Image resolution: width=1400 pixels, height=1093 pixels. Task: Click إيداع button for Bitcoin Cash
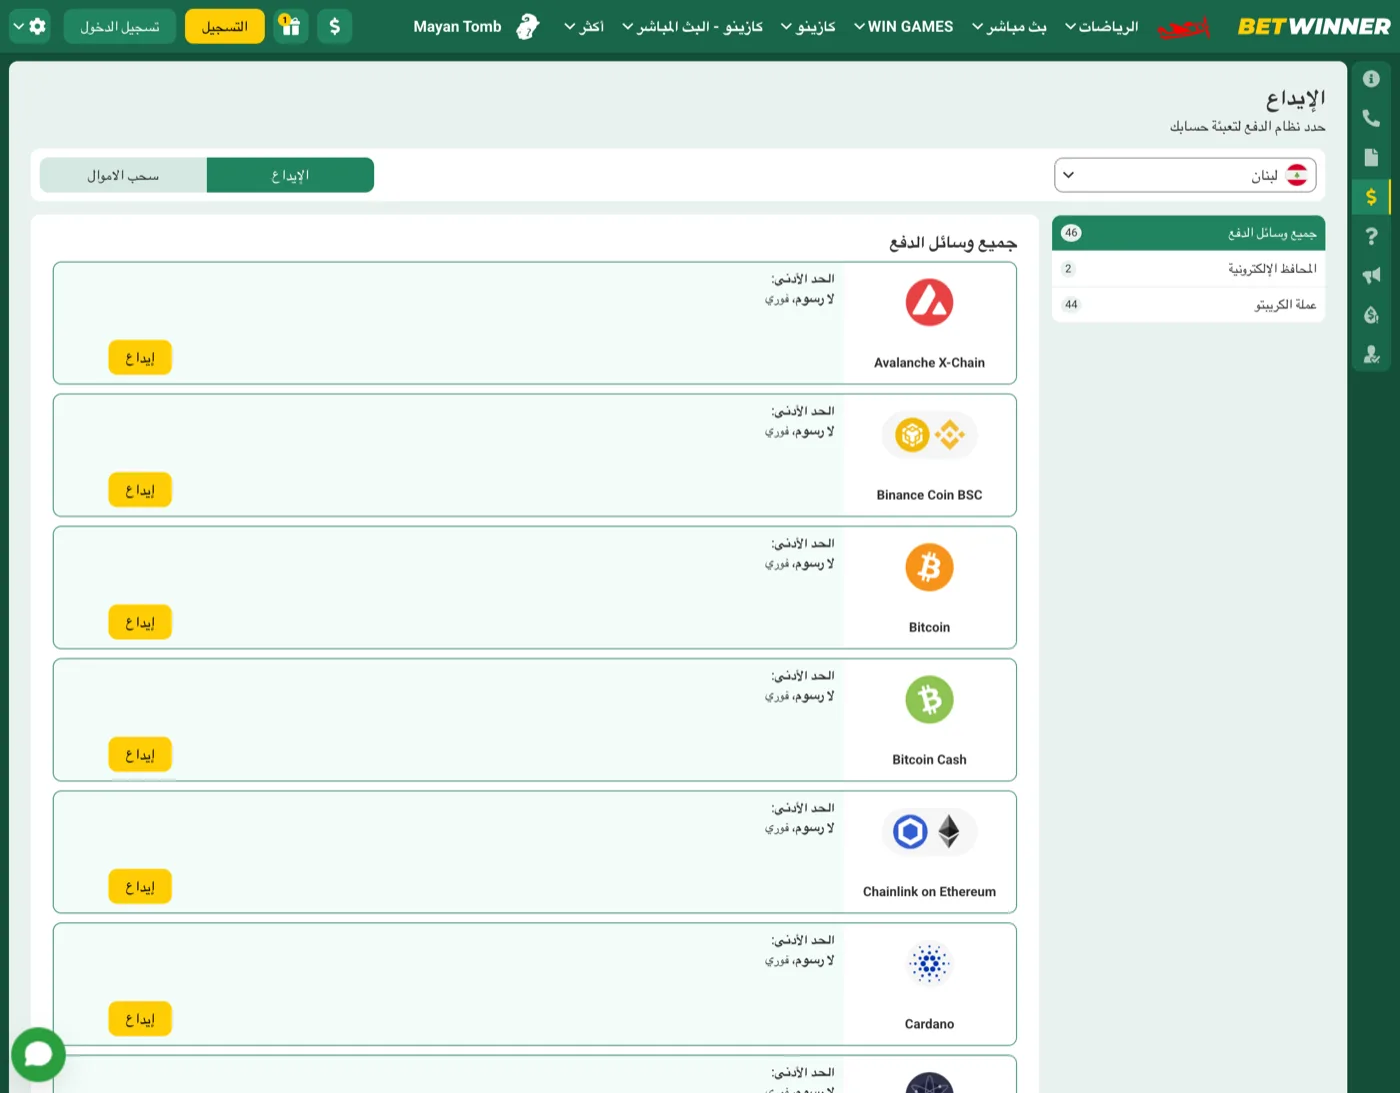tap(140, 754)
